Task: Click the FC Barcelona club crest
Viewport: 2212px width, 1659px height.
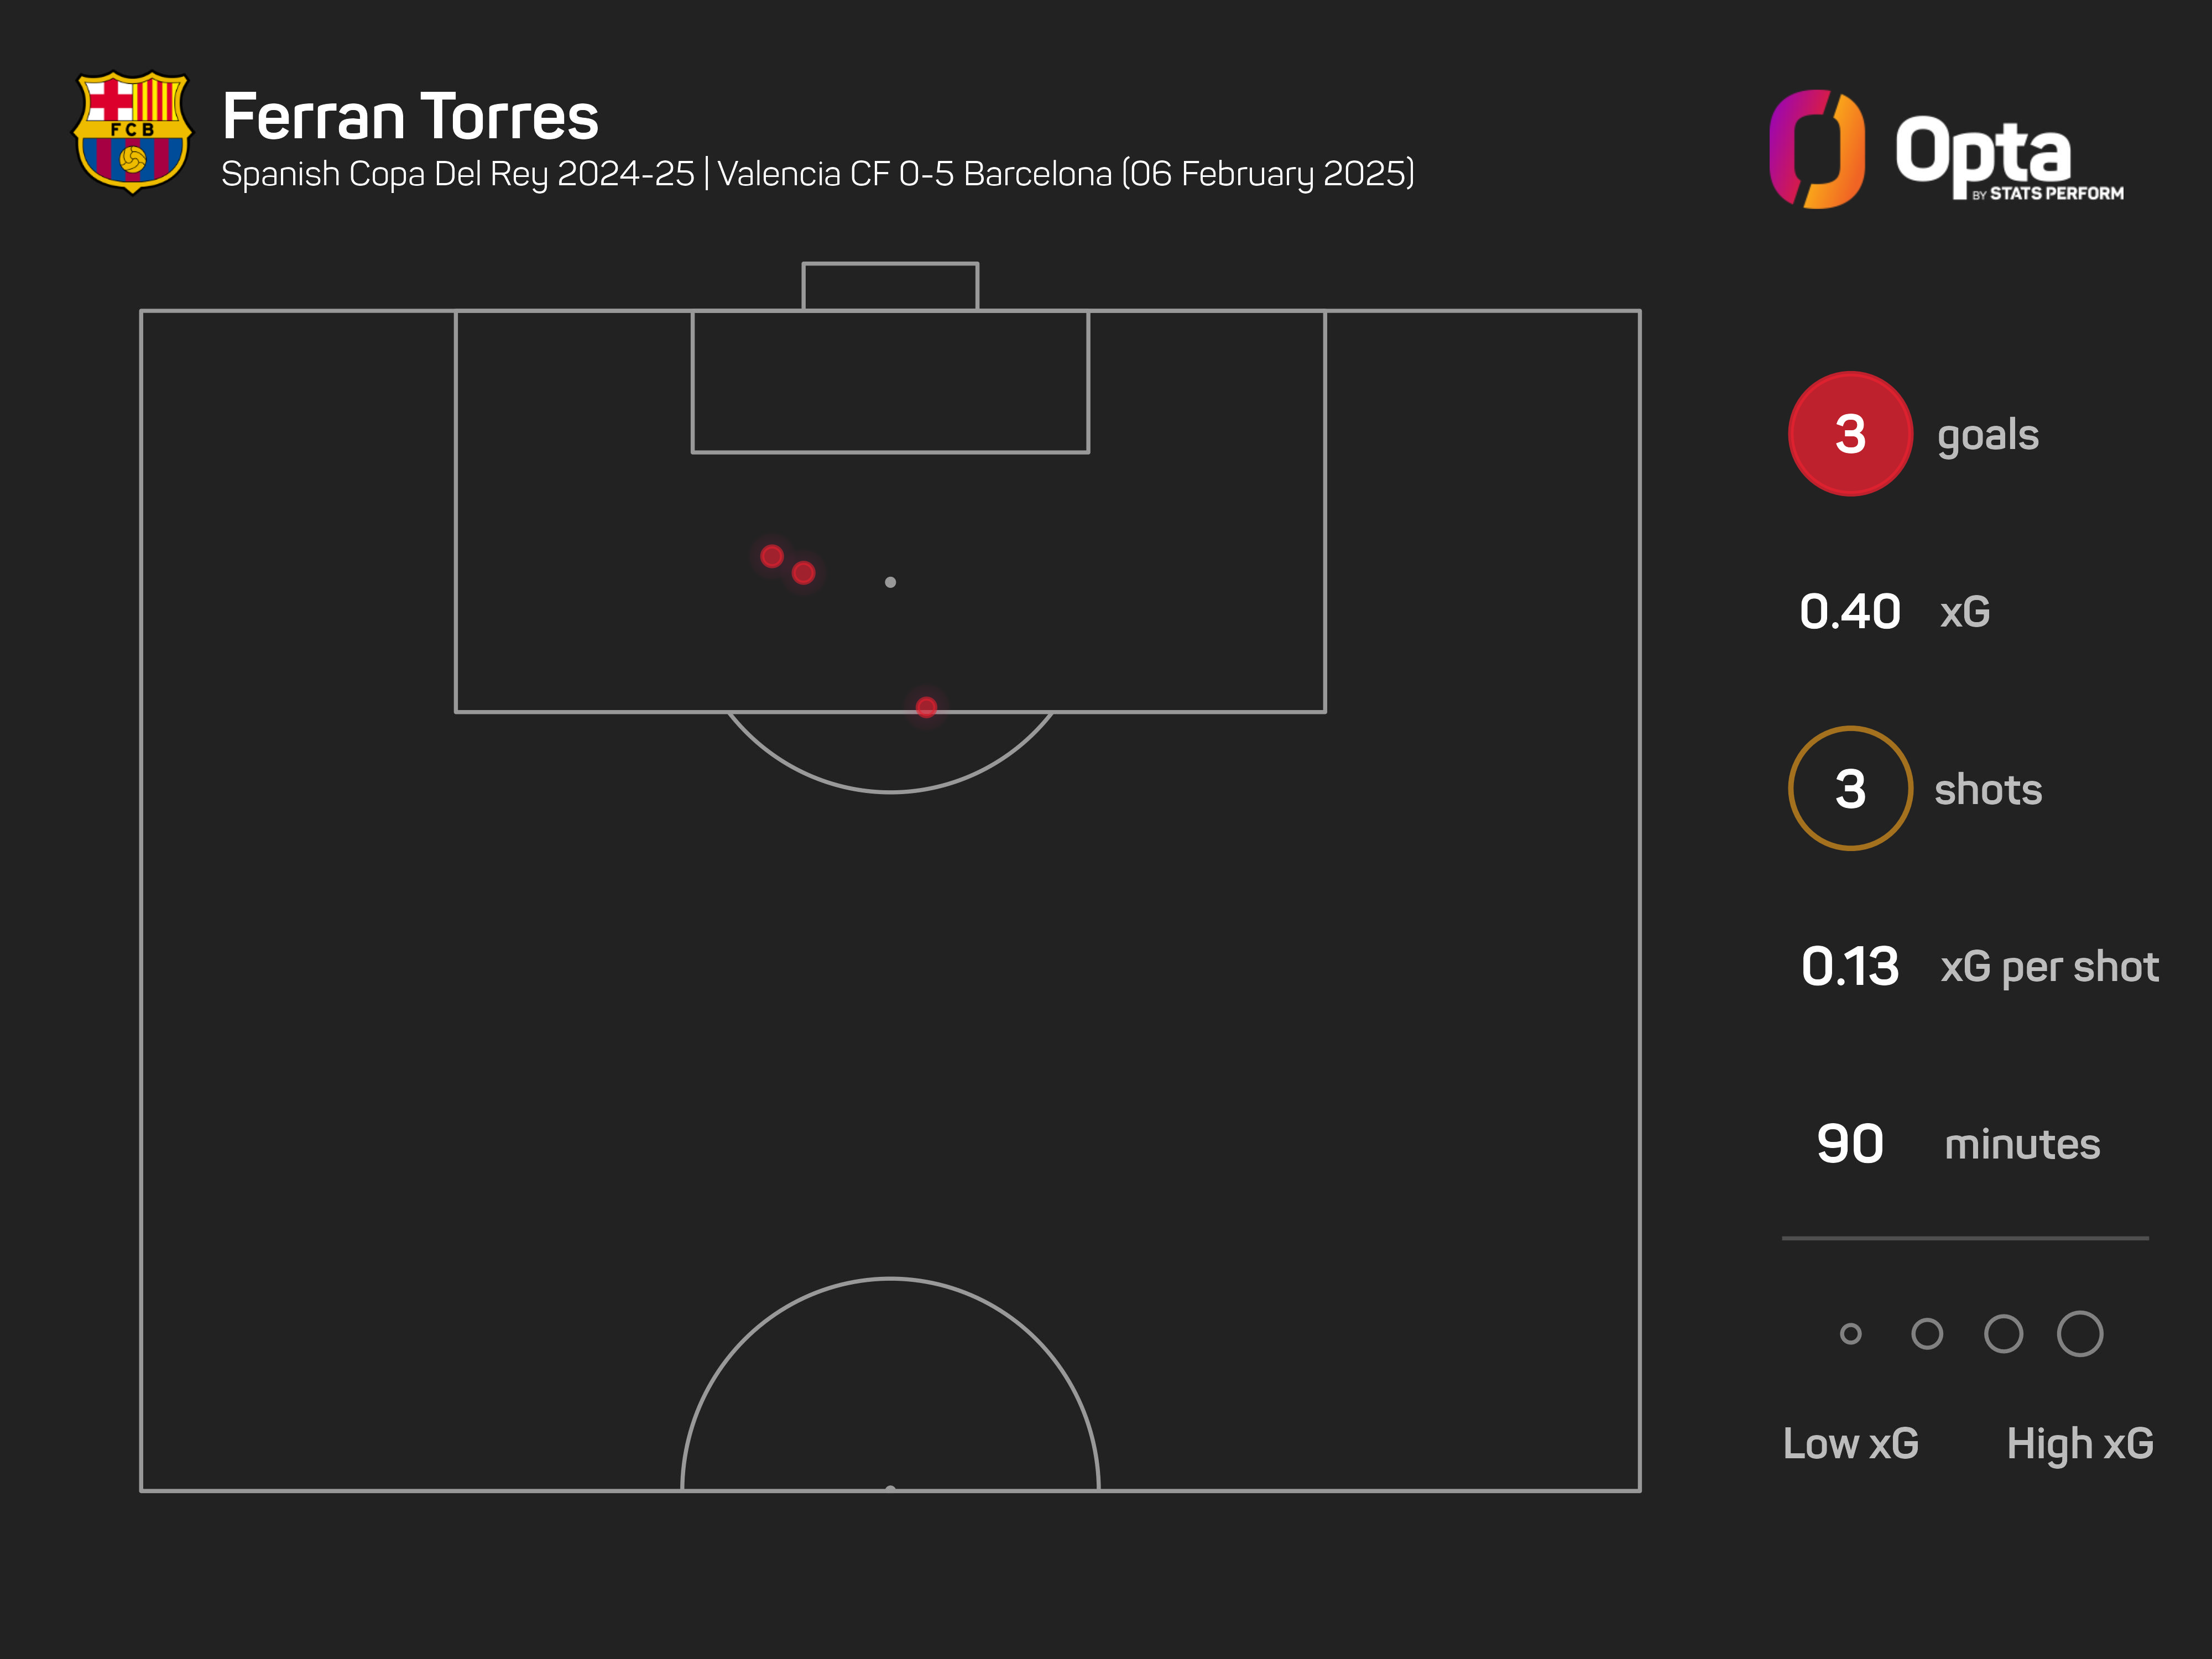Action: coord(133,131)
